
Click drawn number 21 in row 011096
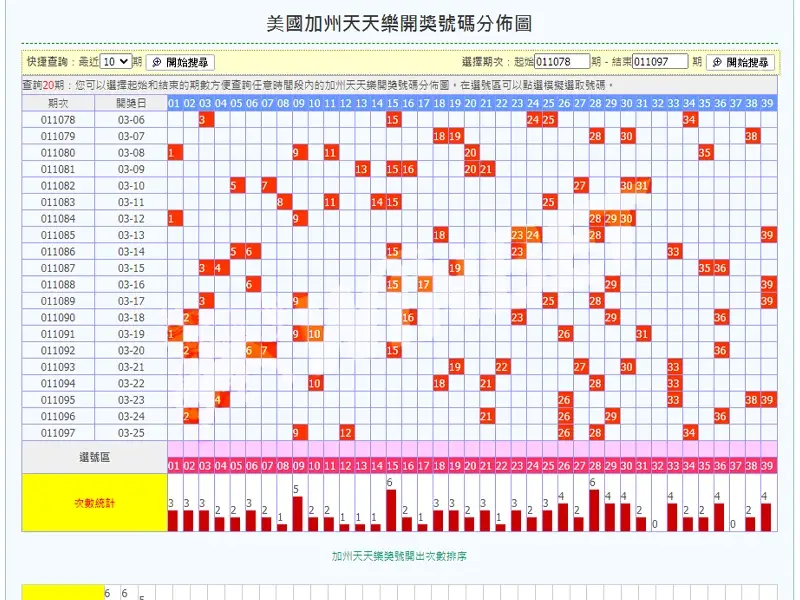[487, 417]
